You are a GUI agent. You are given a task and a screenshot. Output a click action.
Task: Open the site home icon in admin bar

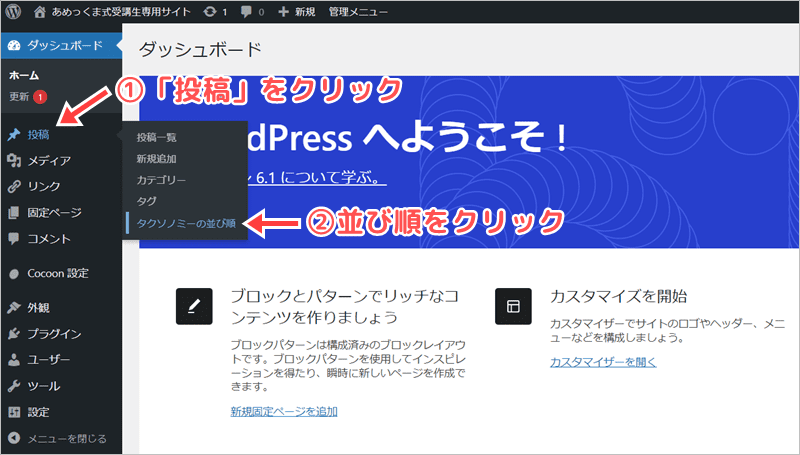tap(40, 12)
